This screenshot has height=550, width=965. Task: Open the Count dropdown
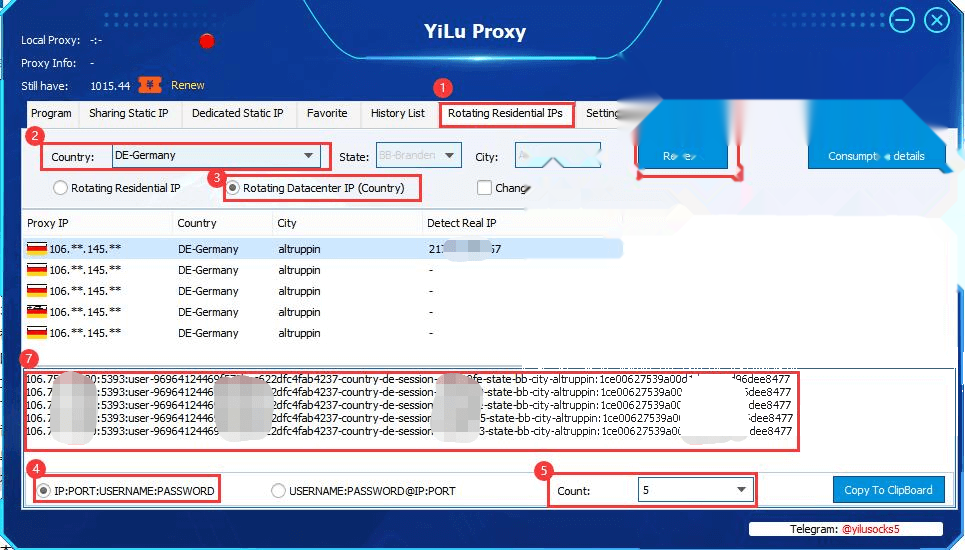(x=695, y=490)
